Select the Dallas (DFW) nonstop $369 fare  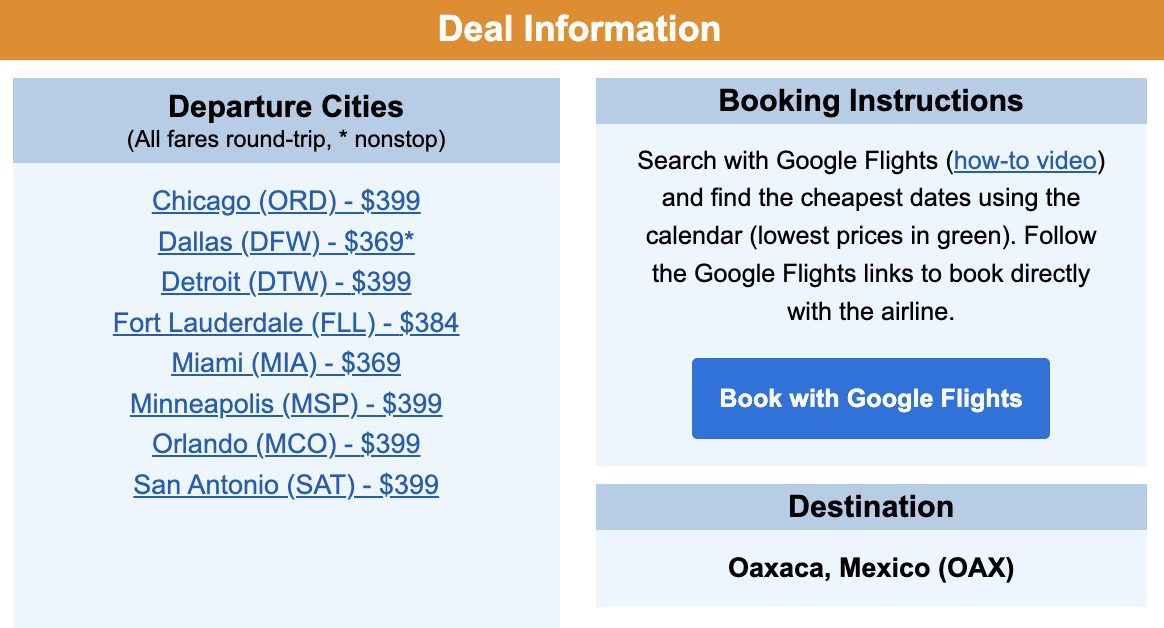pos(286,242)
